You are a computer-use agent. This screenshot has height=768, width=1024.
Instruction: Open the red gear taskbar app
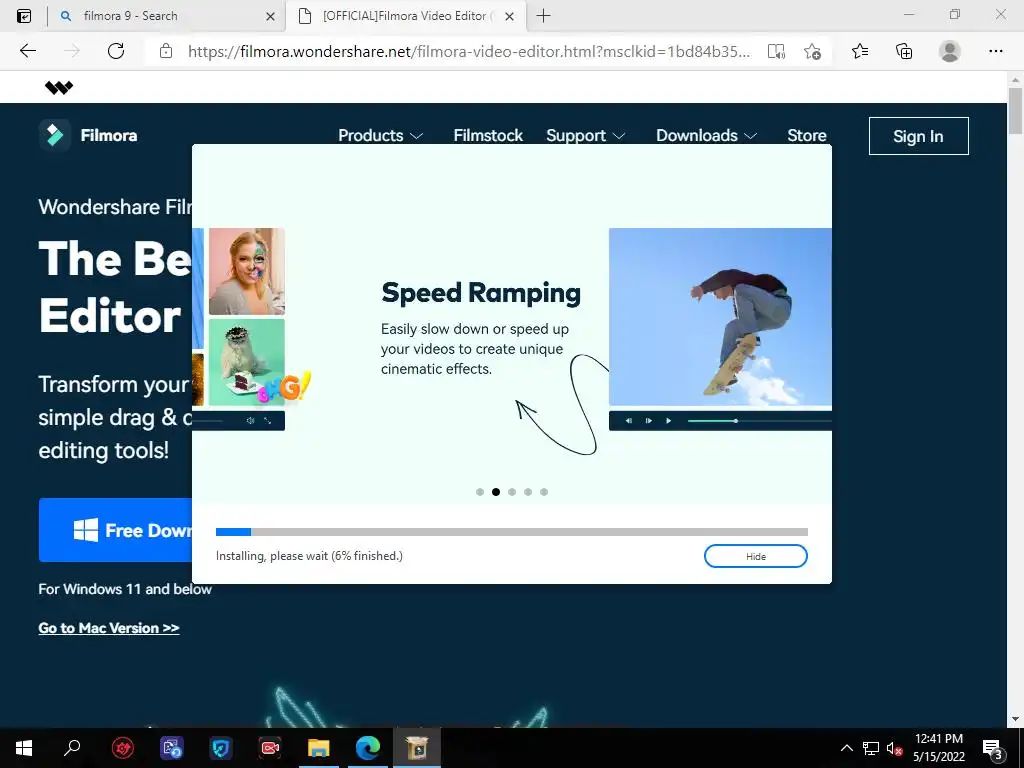click(x=122, y=748)
